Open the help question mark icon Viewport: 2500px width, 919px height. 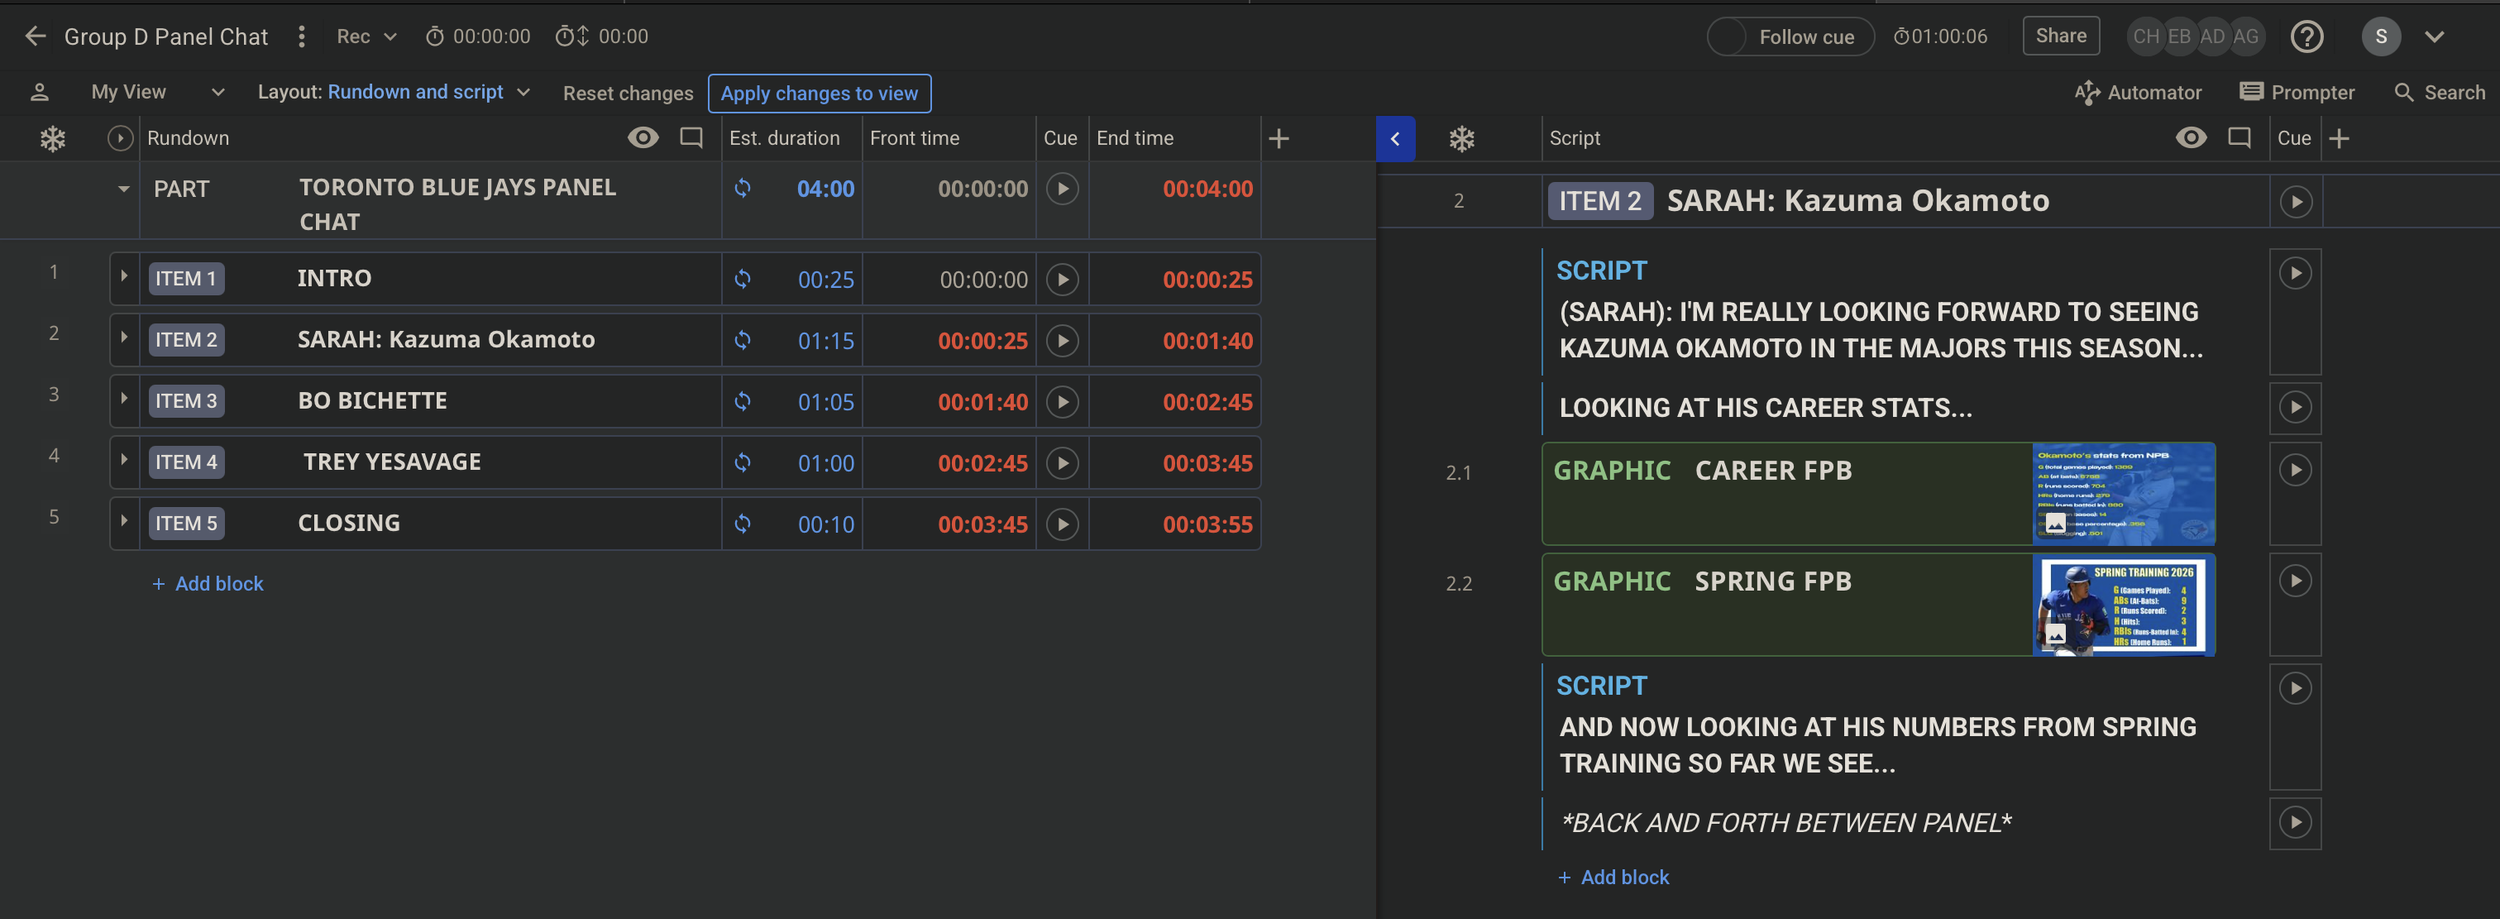(2307, 37)
